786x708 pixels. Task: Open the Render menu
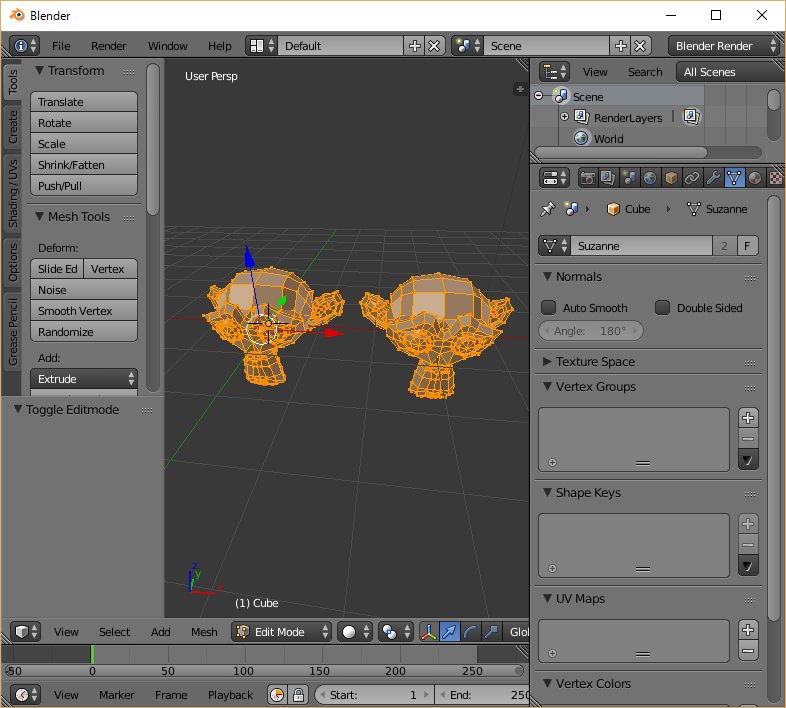tap(108, 46)
